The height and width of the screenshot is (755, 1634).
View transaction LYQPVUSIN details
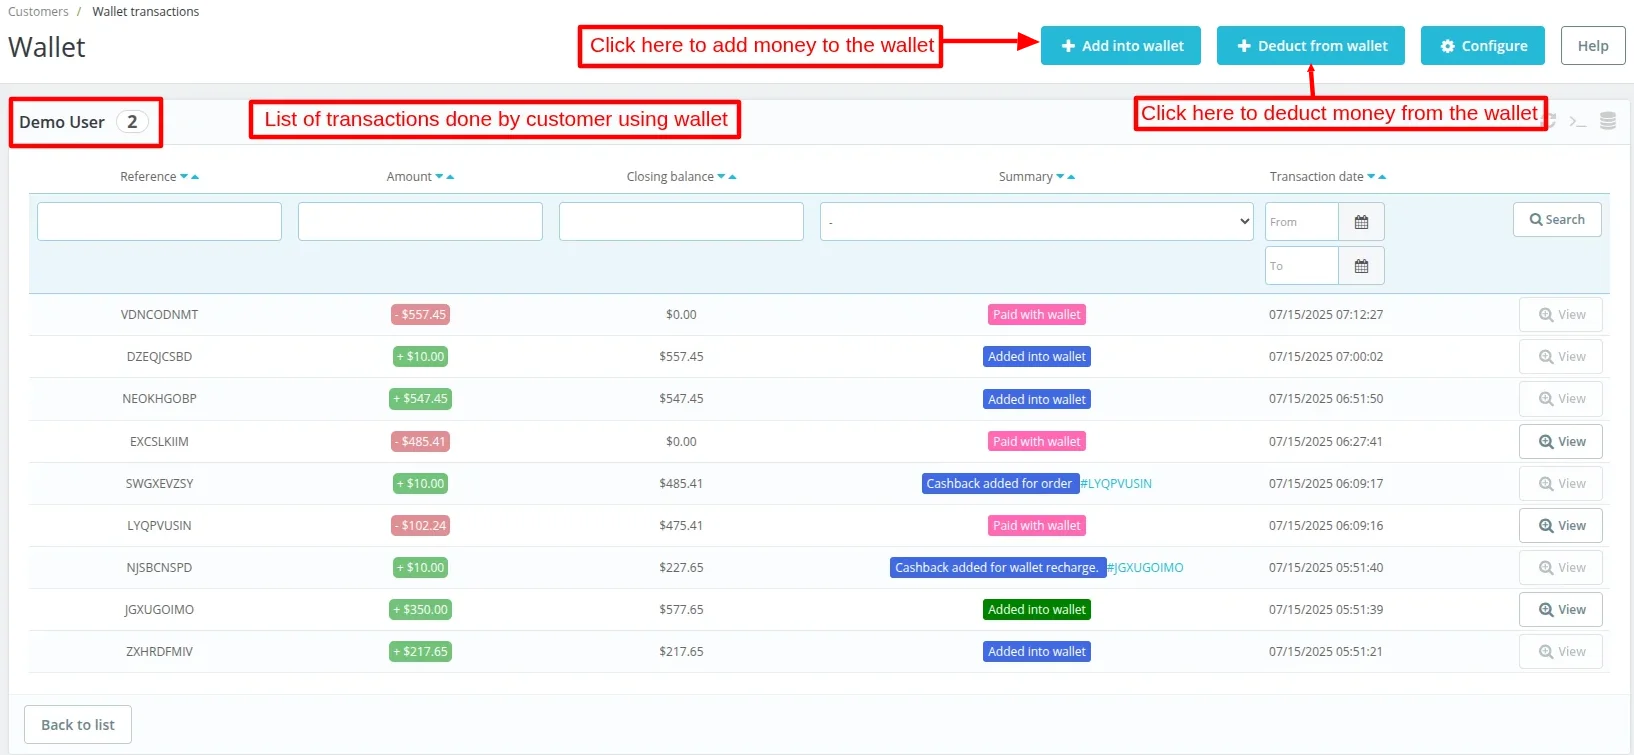point(1561,526)
